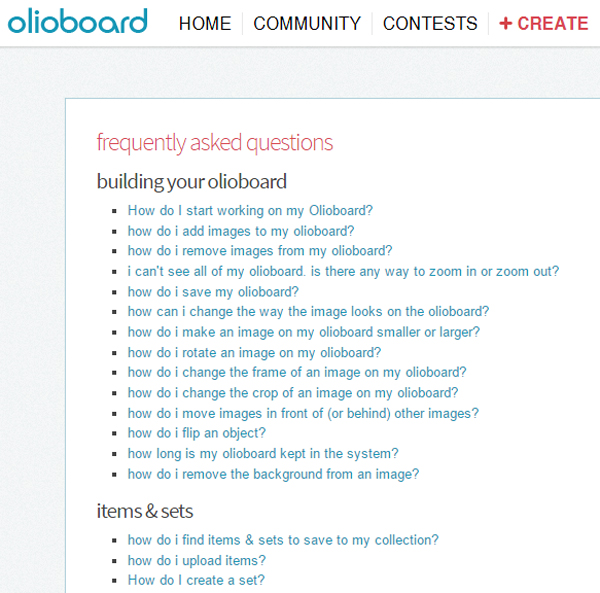The width and height of the screenshot is (600, 593).
Task: Go to the COMMUNITY page
Action: pyautogui.click(x=307, y=23)
